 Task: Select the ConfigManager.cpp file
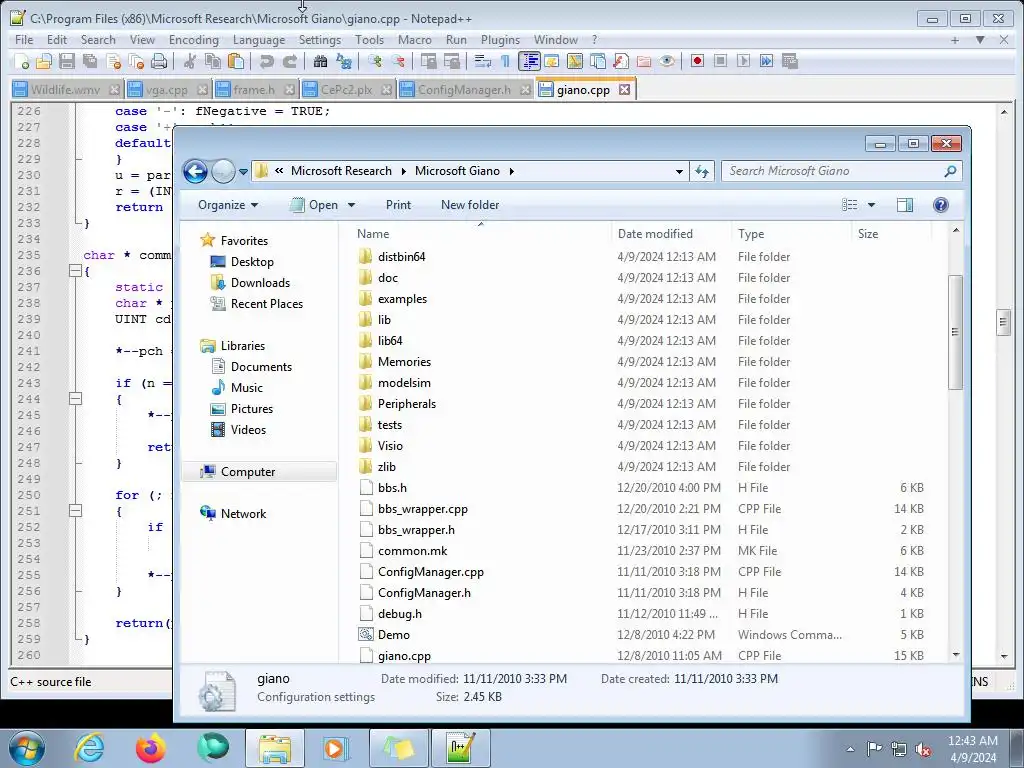(x=430, y=572)
